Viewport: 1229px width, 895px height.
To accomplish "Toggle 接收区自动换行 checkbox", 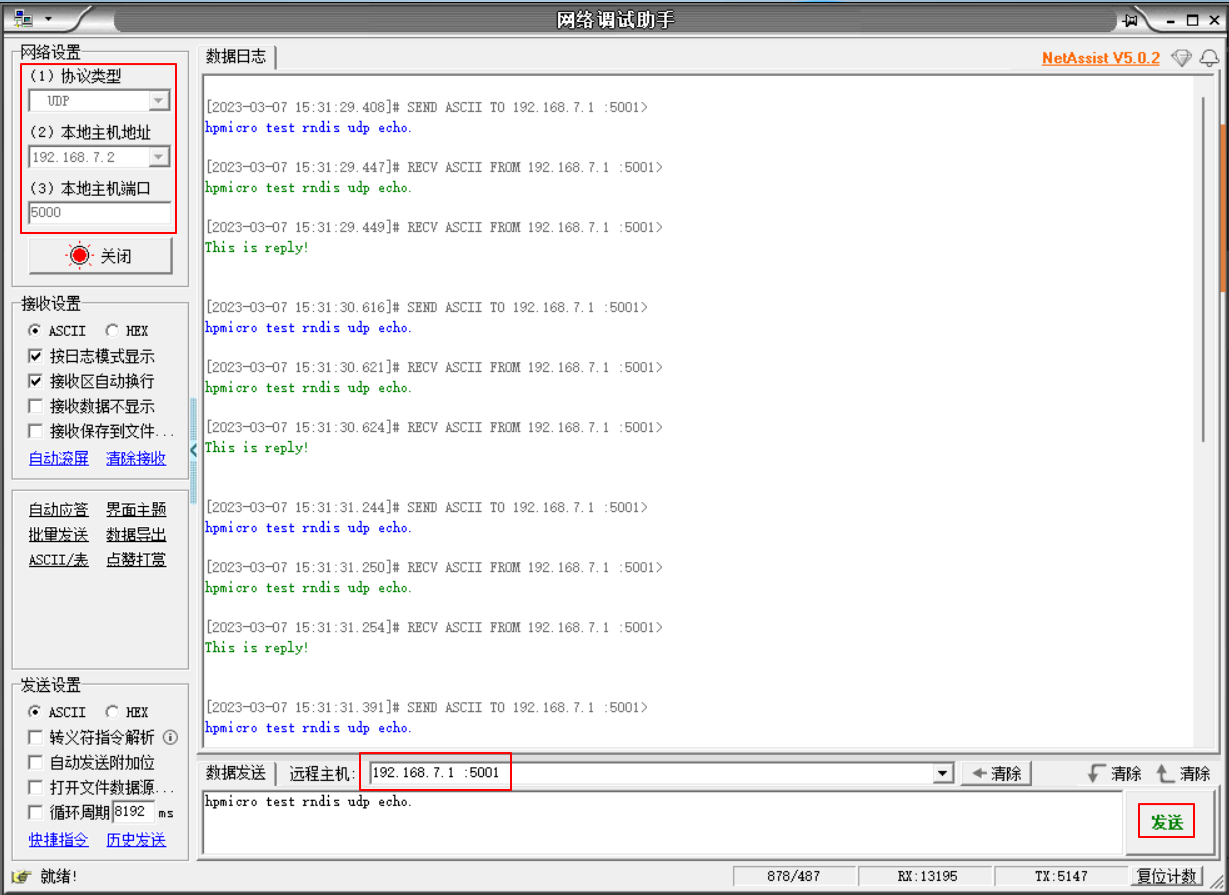I will click(x=35, y=381).
